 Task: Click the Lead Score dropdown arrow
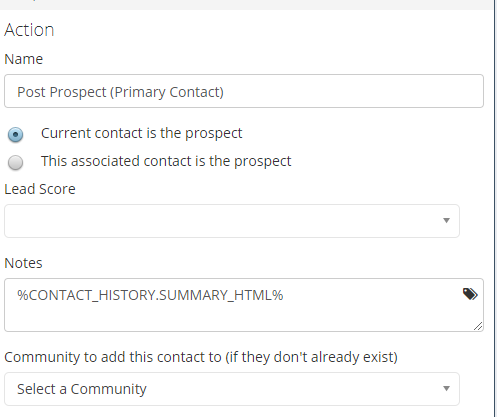point(446,220)
